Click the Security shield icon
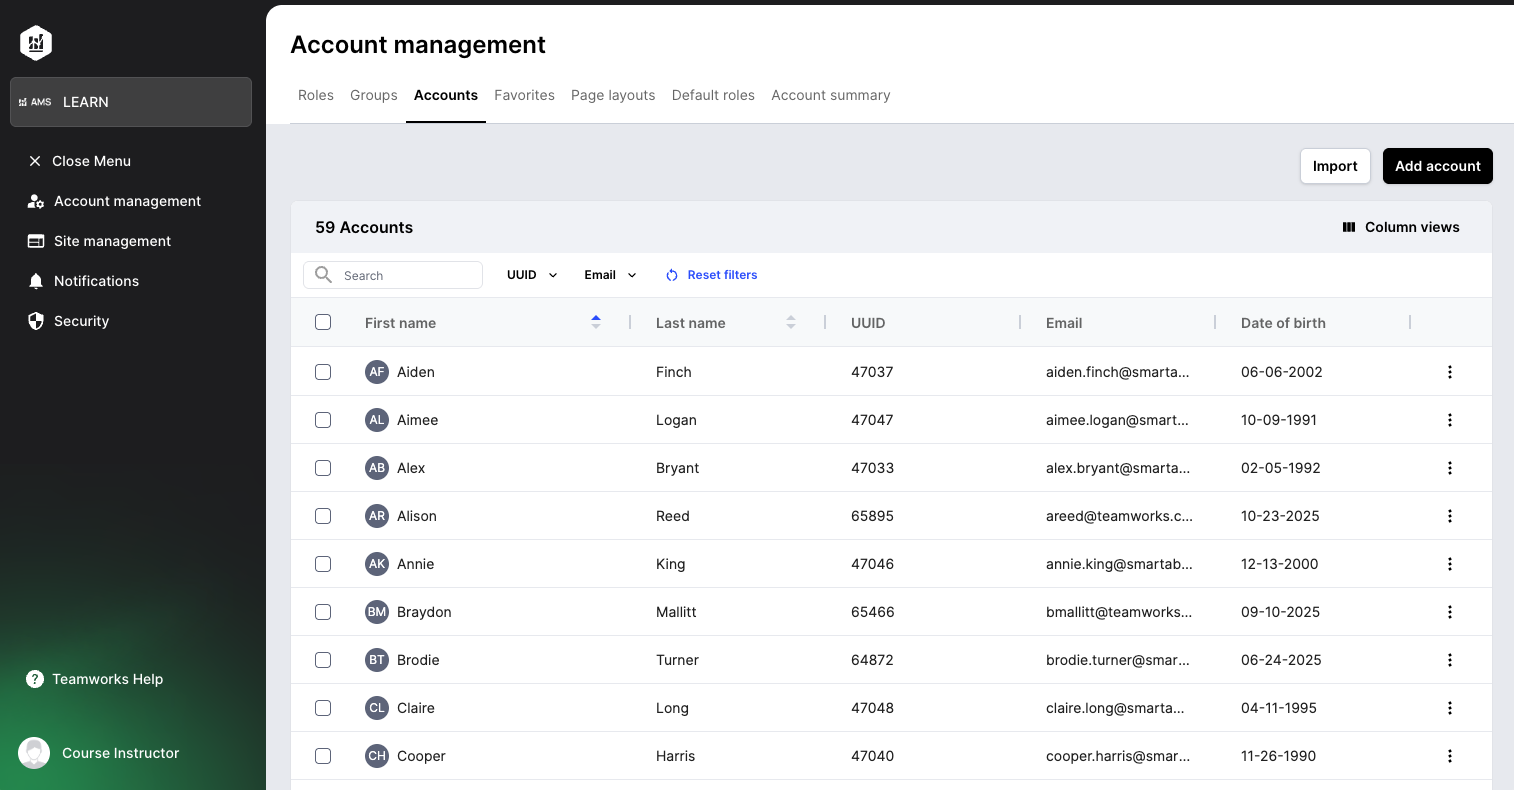The height and width of the screenshot is (790, 1514). click(36, 321)
